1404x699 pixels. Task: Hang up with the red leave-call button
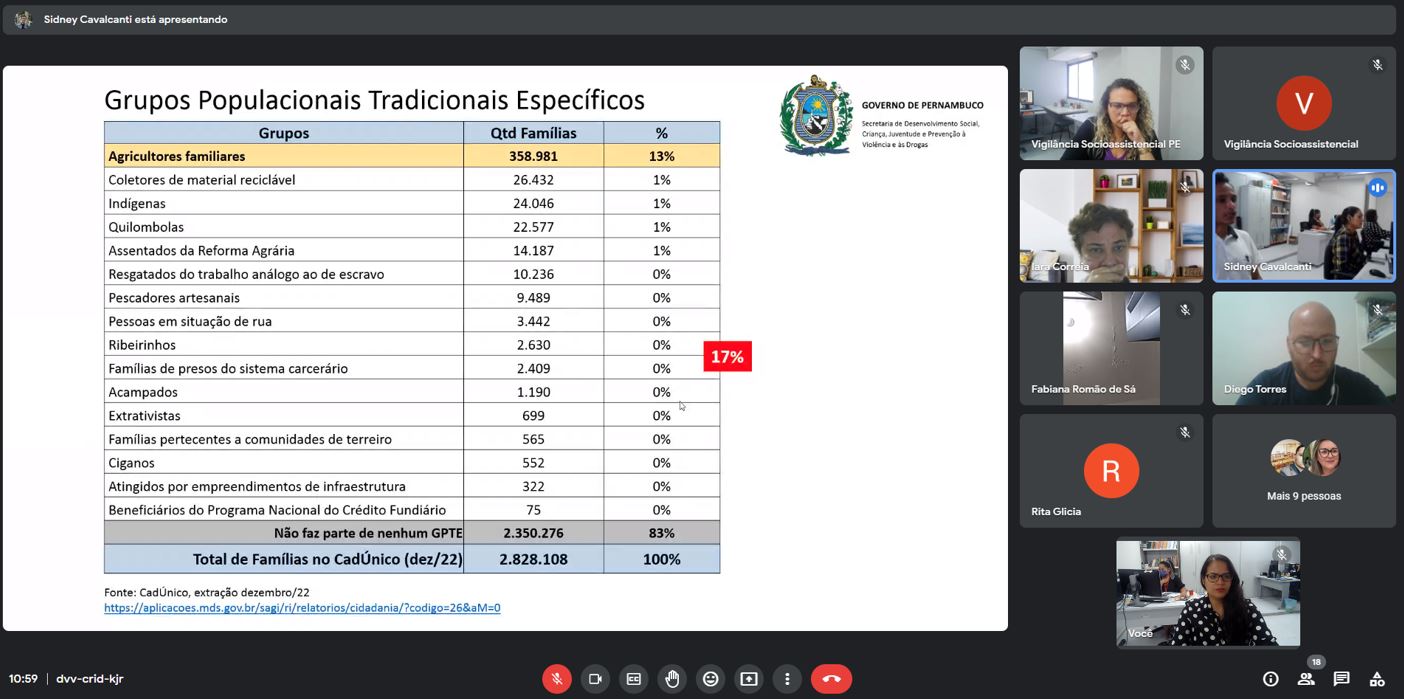tap(831, 679)
